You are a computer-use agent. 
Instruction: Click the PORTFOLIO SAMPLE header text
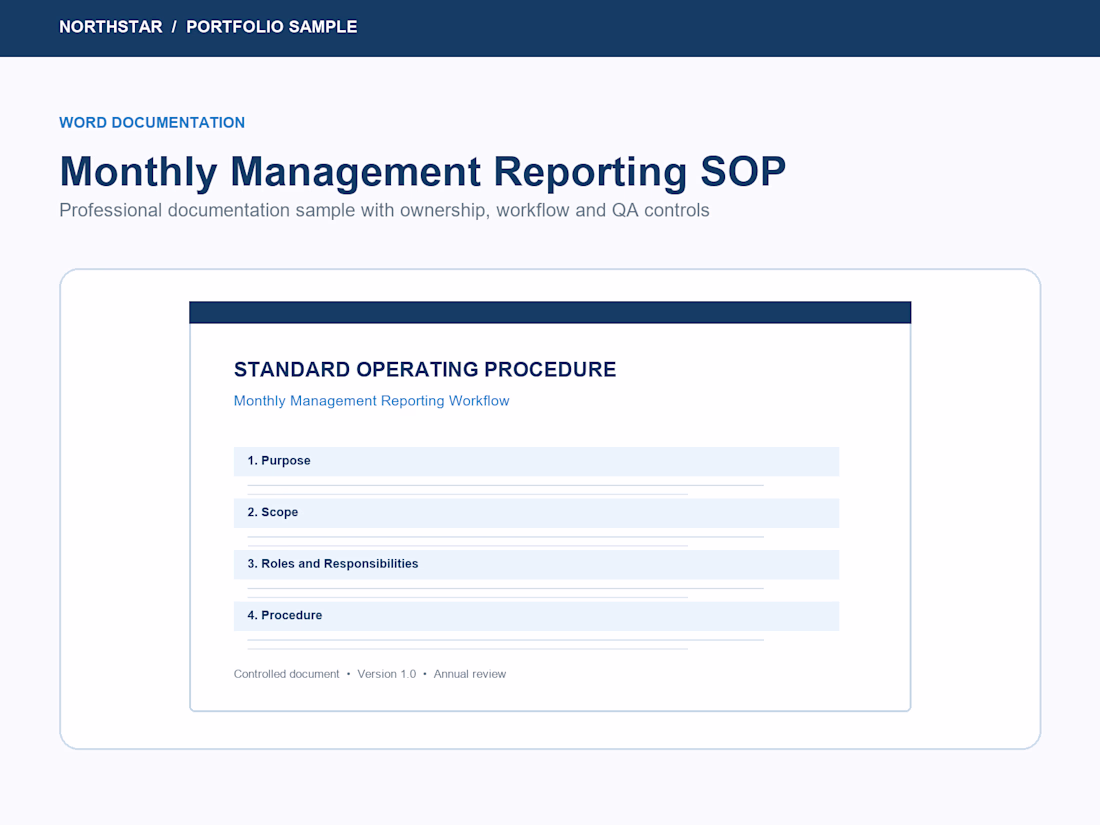click(x=271, y=27)
